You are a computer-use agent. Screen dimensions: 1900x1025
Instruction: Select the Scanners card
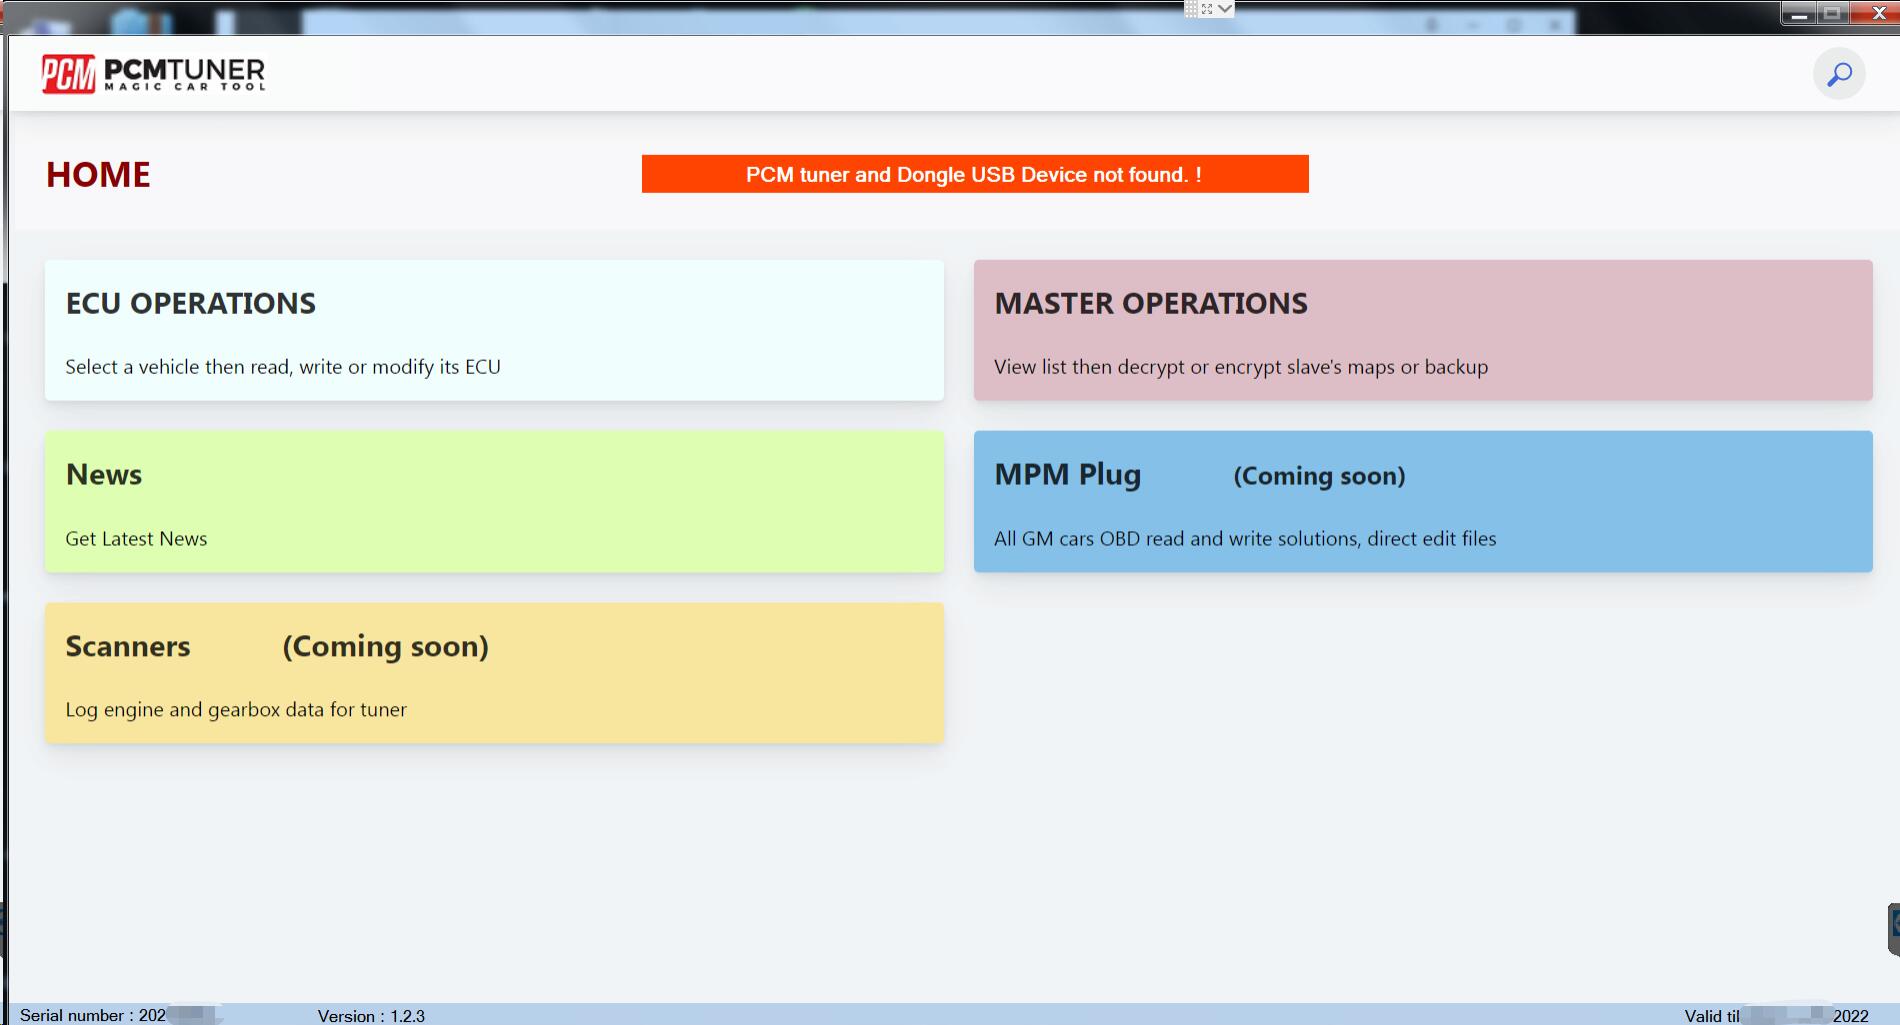pos(494,672)
